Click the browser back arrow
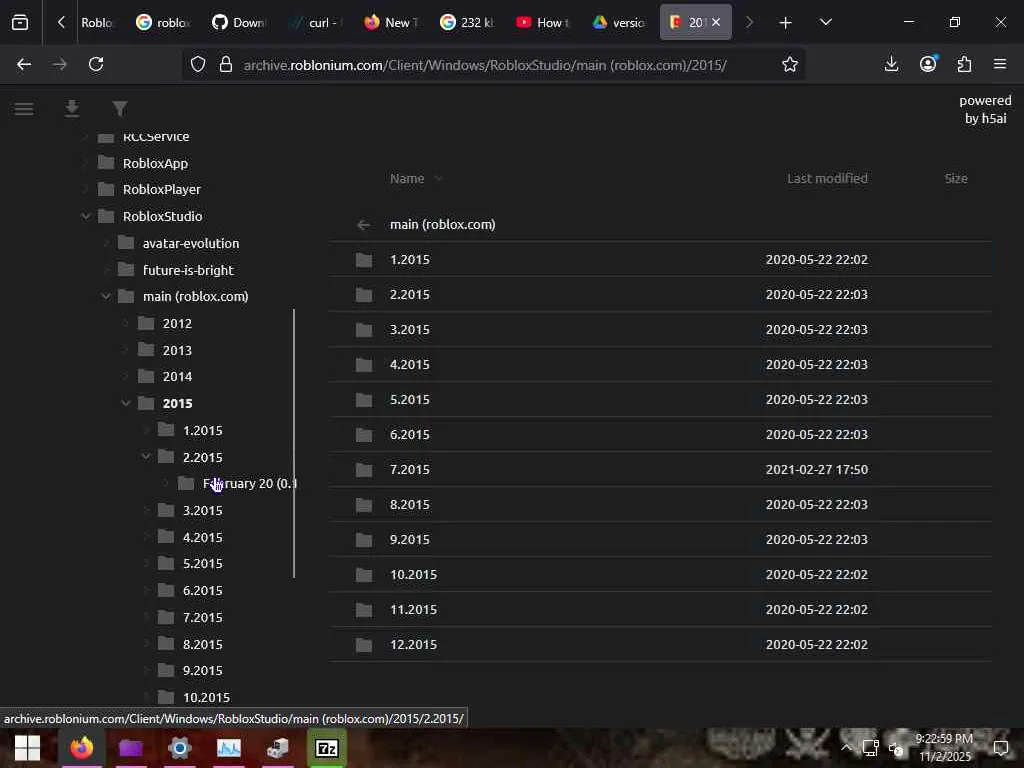Viewport: 1024px width, 768px height. point(24,64)
